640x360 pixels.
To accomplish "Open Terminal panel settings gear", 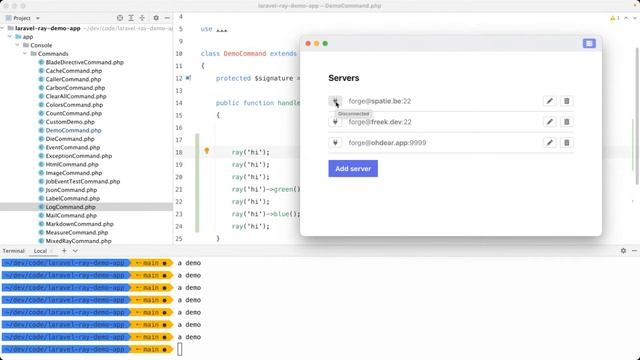I will (623, 251).
